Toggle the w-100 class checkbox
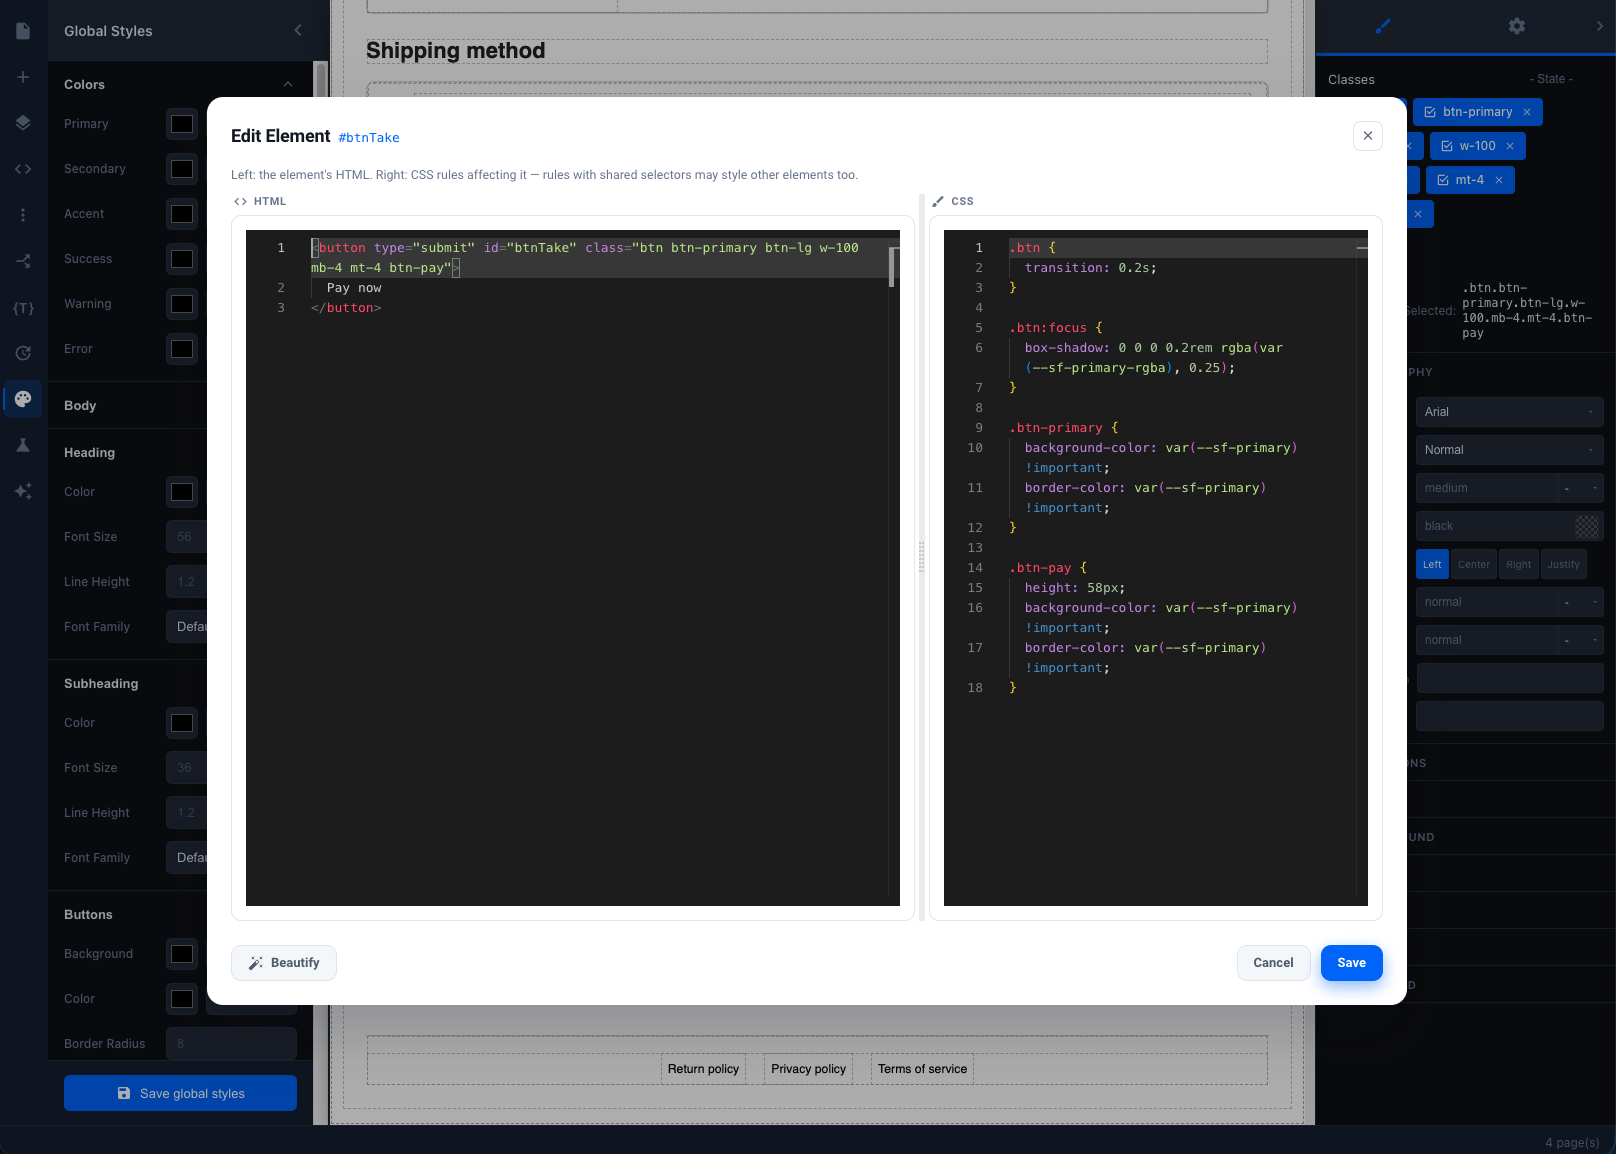 [1446, 146]
